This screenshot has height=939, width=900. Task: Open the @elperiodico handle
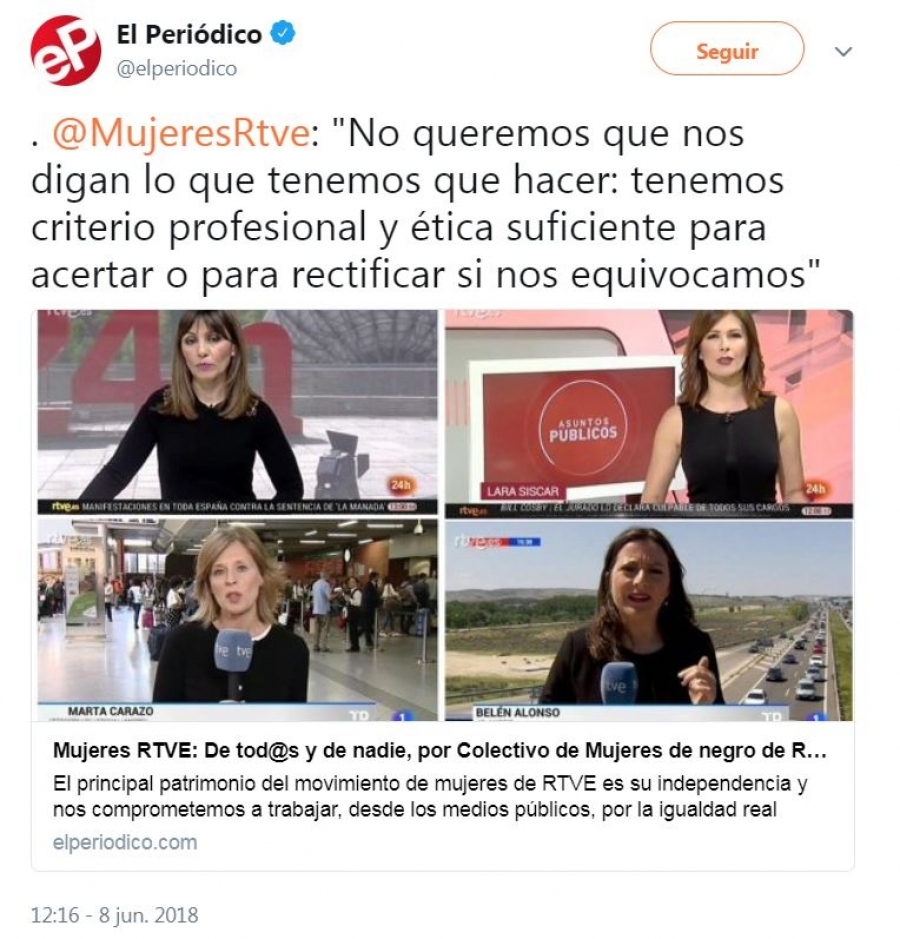pos(177,69)
